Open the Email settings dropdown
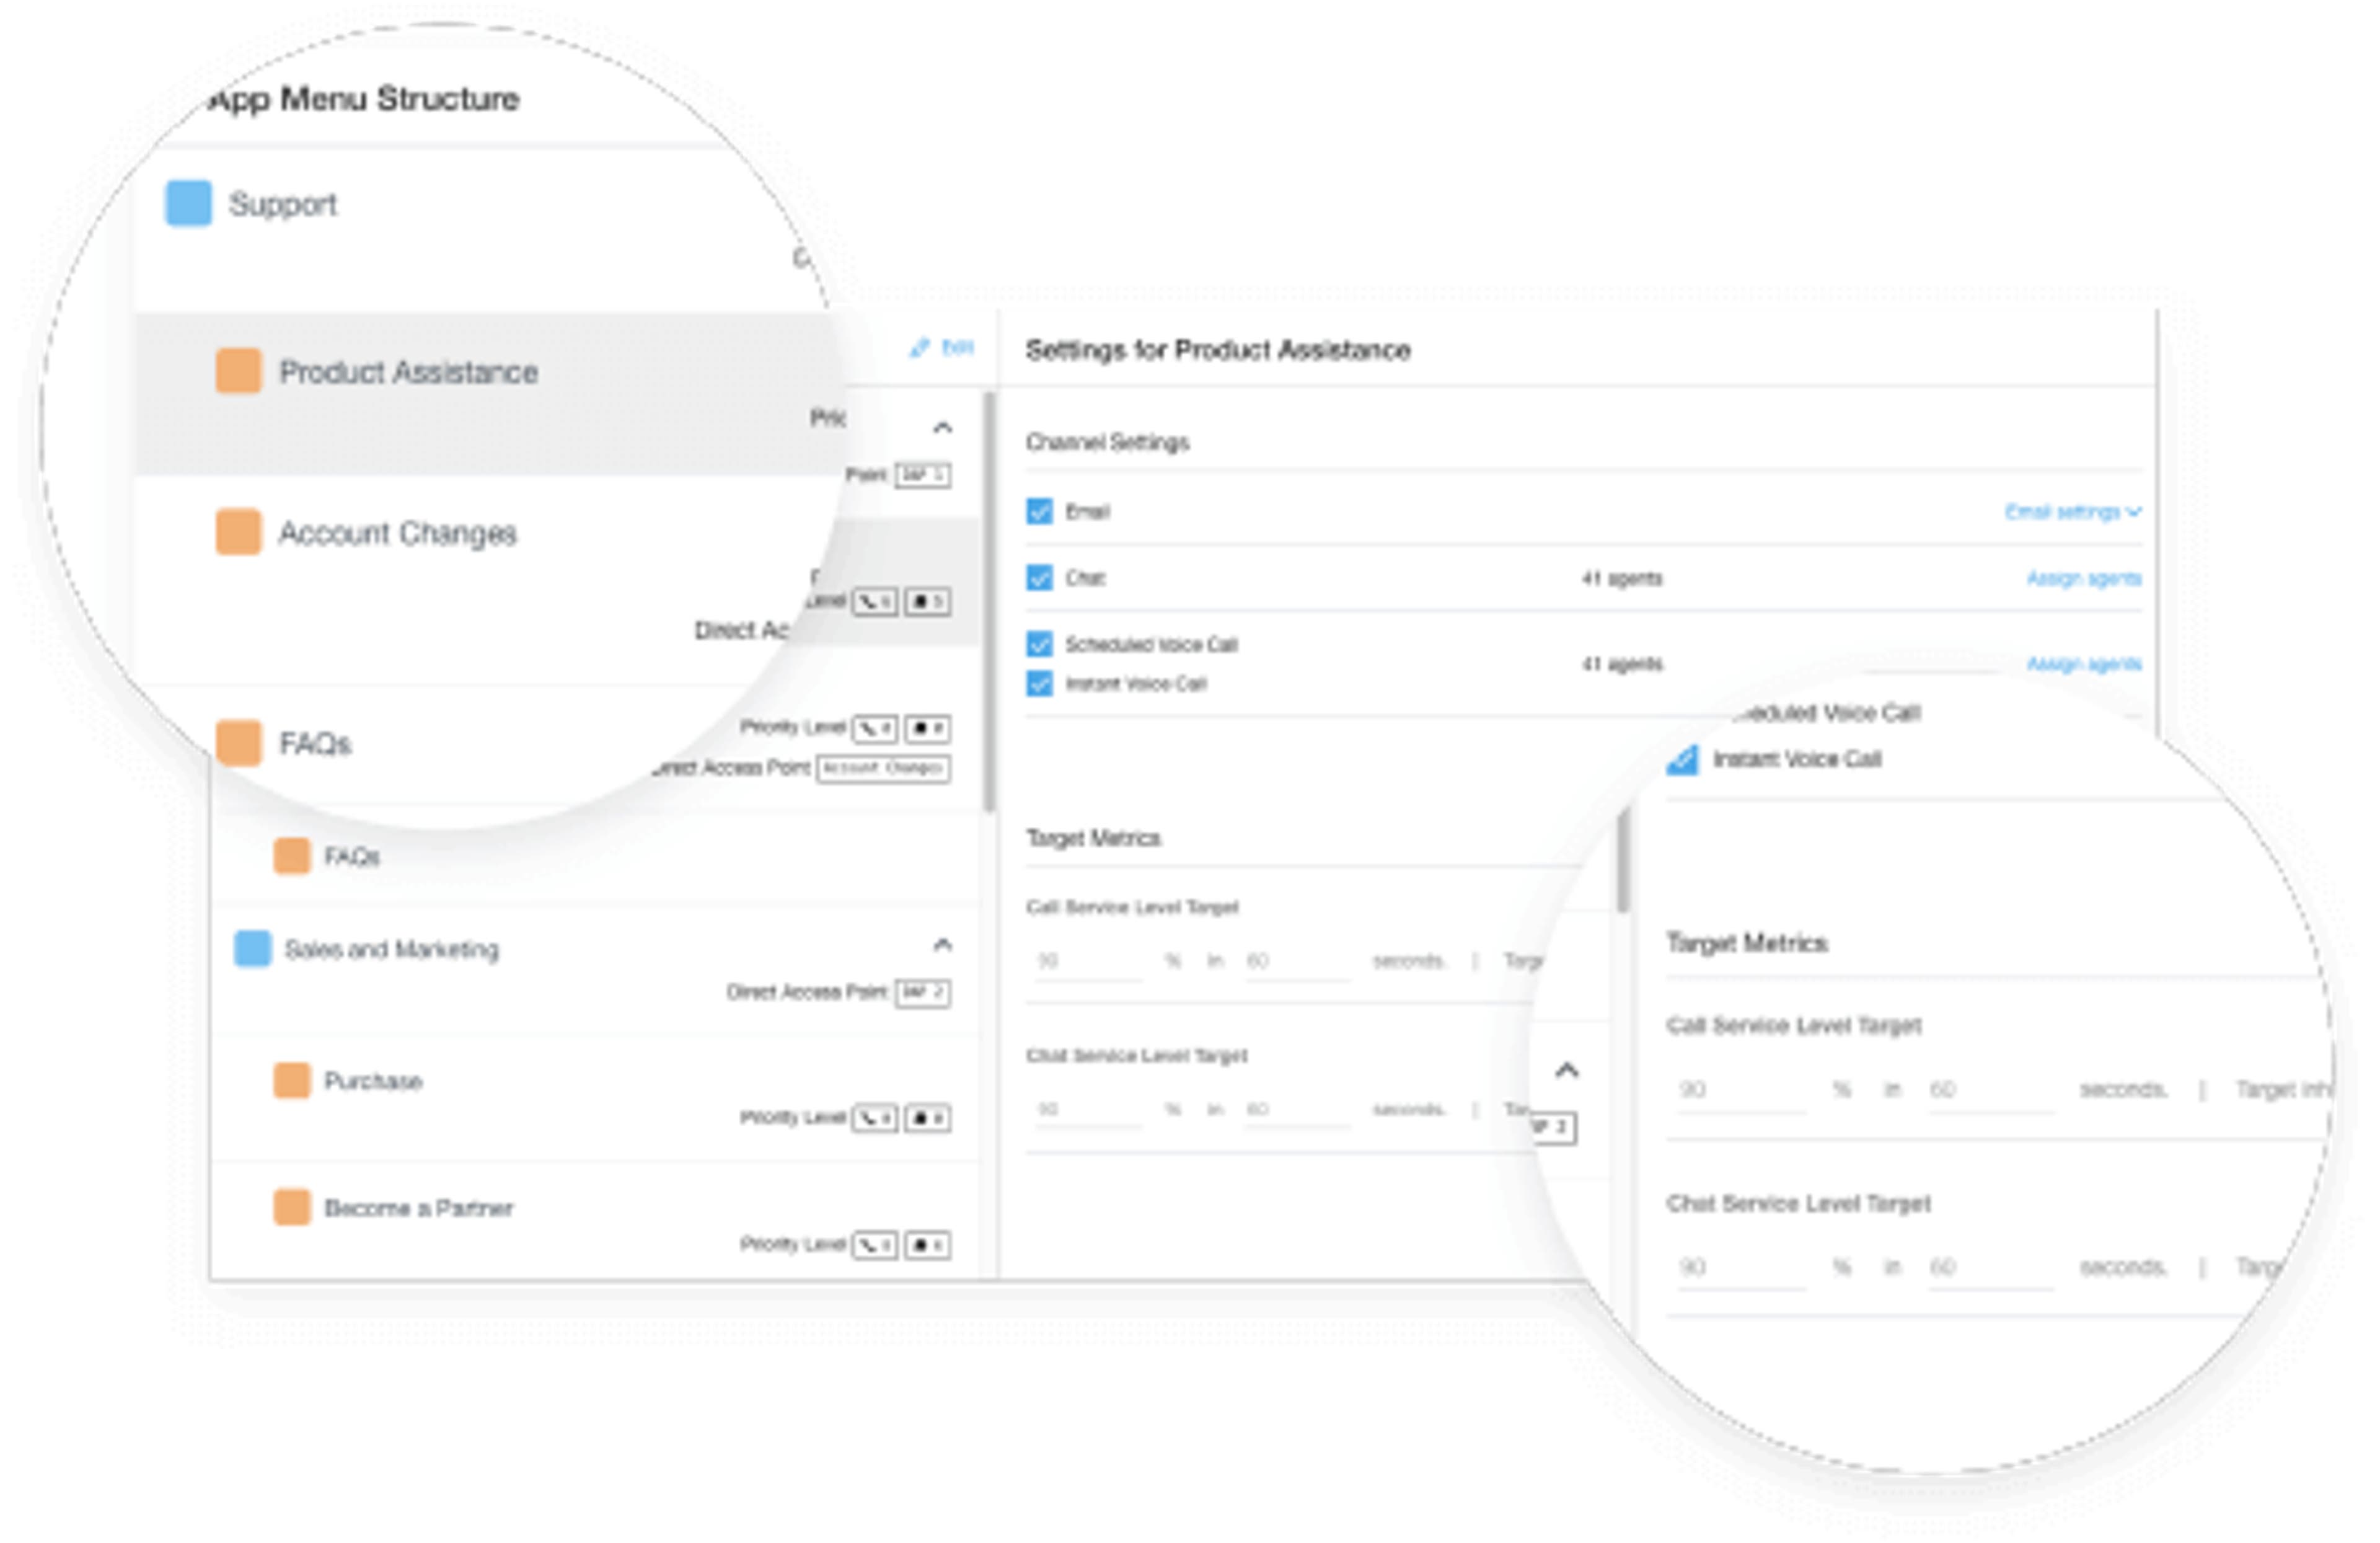2380x1543 pixels. pos(2071,512)
